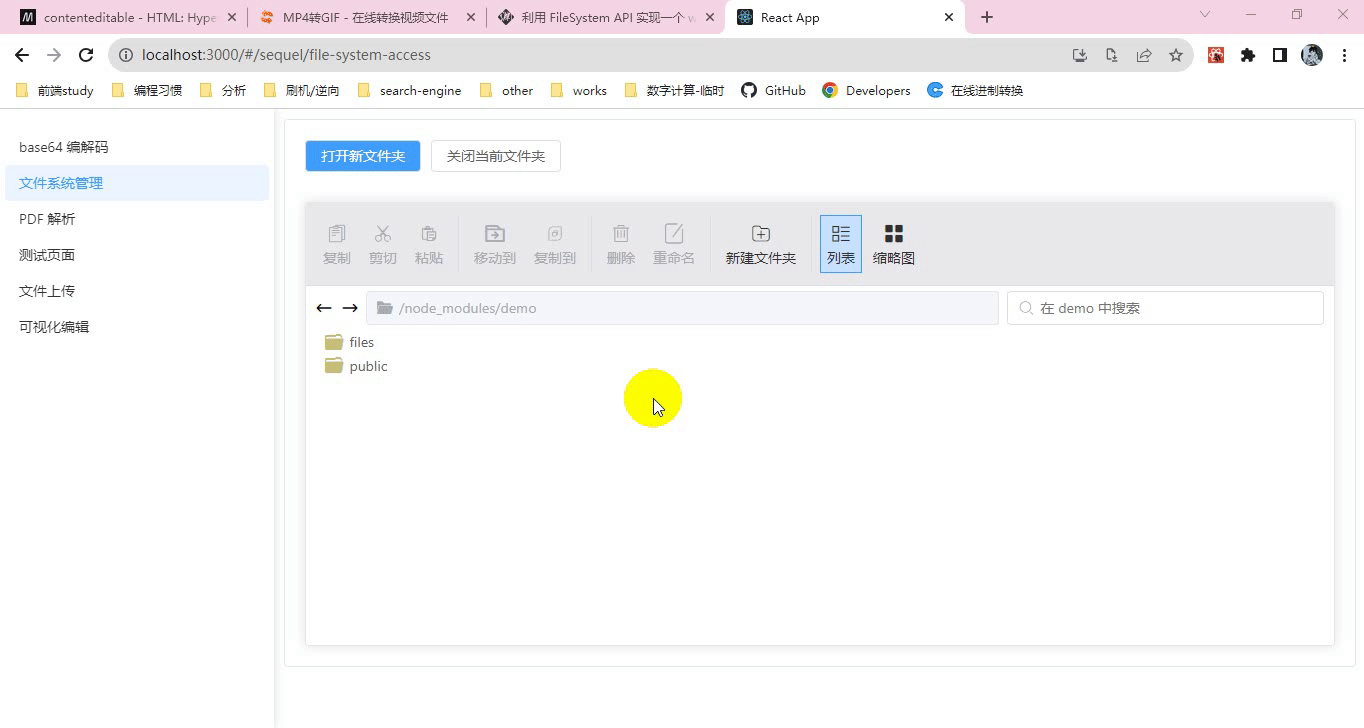
Task: Switch to thumbnail view (缩略图)
Action: 894,244
